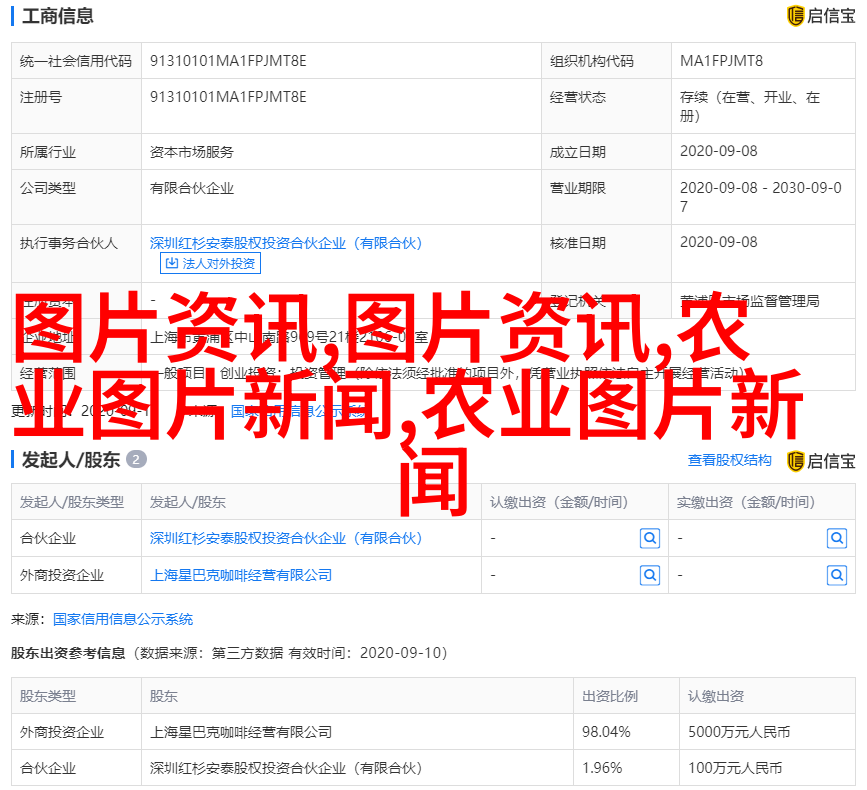Select the 组织机构代码 value MA1FPJMT8
Image resolution: width=867 pixels, height=790 pixels.
pos(721,61)
